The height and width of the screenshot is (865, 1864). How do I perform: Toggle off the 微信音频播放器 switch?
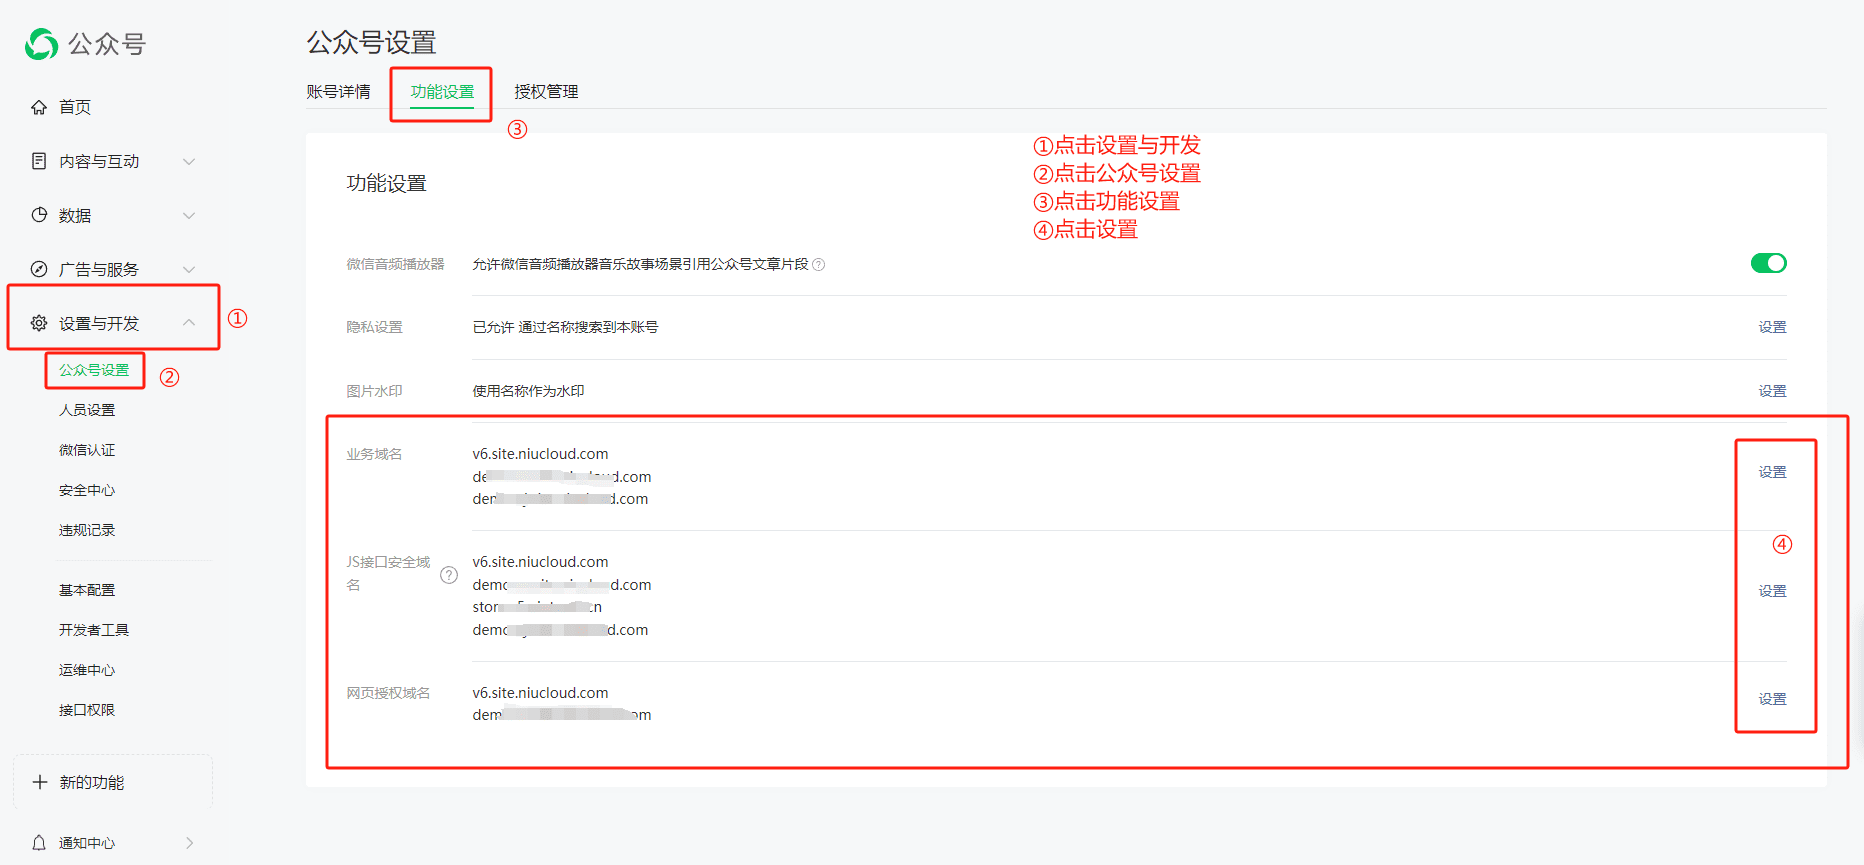coord(1768,263)
